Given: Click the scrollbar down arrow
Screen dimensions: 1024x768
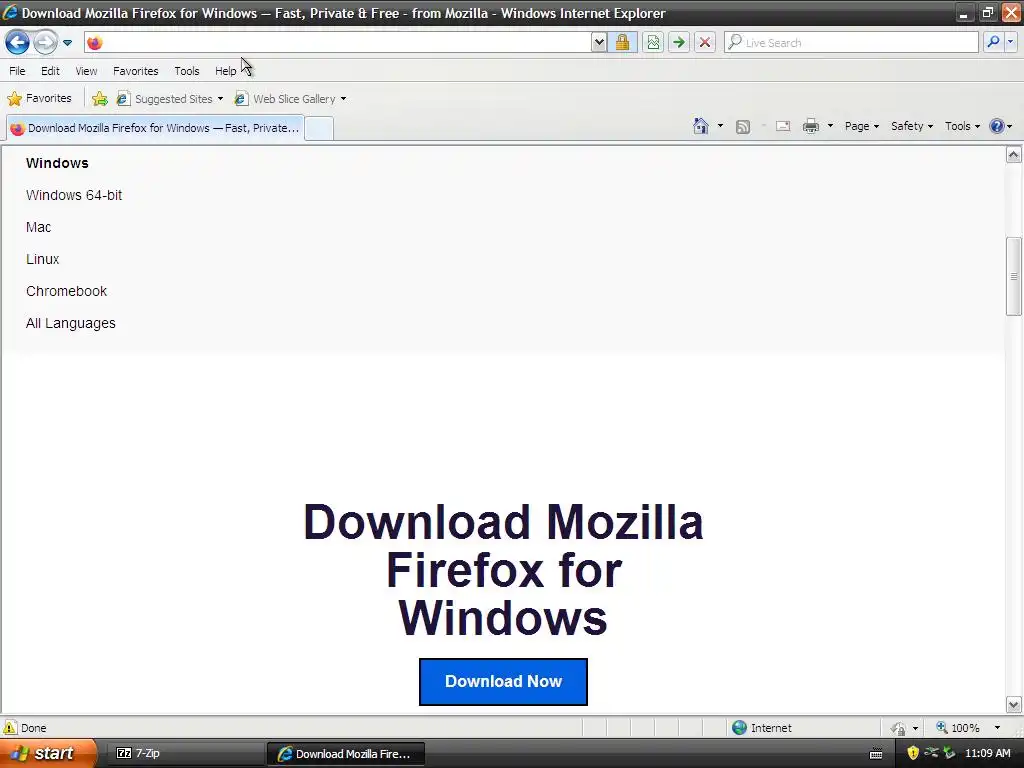Looking at the screenshot, I should [1014, 704].
